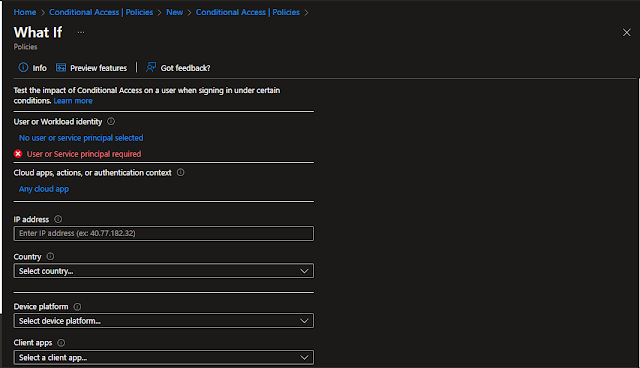The image size is (640, 368).
Task: Click info icon next to Client apps
Action: (x=61, y=343)
